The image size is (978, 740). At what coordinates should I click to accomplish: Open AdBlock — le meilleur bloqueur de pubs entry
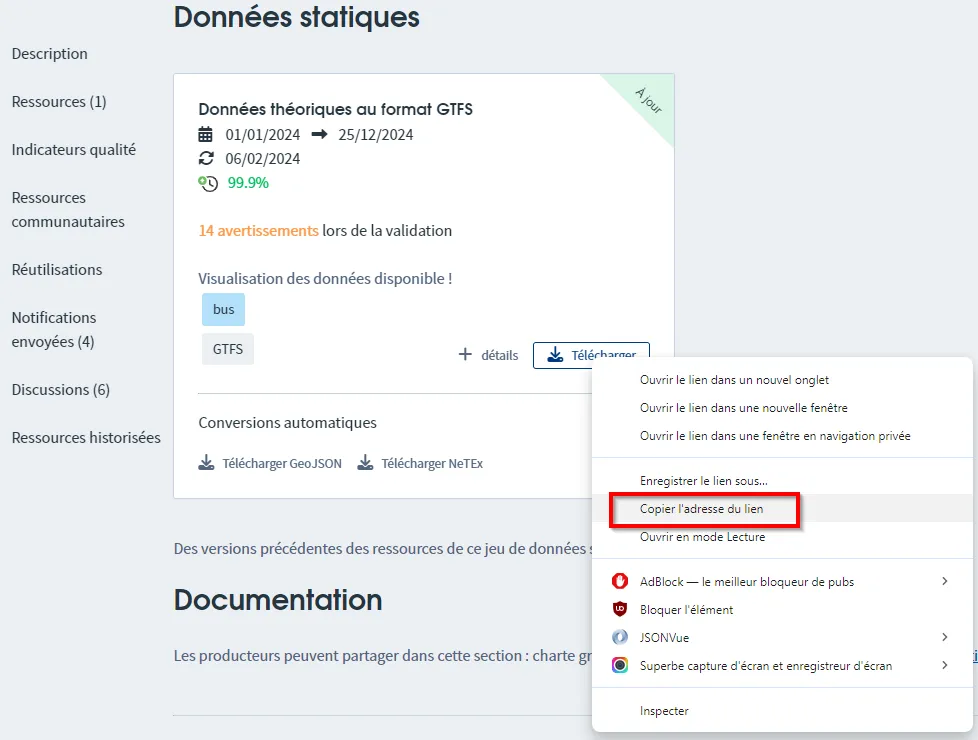[782, 582]
